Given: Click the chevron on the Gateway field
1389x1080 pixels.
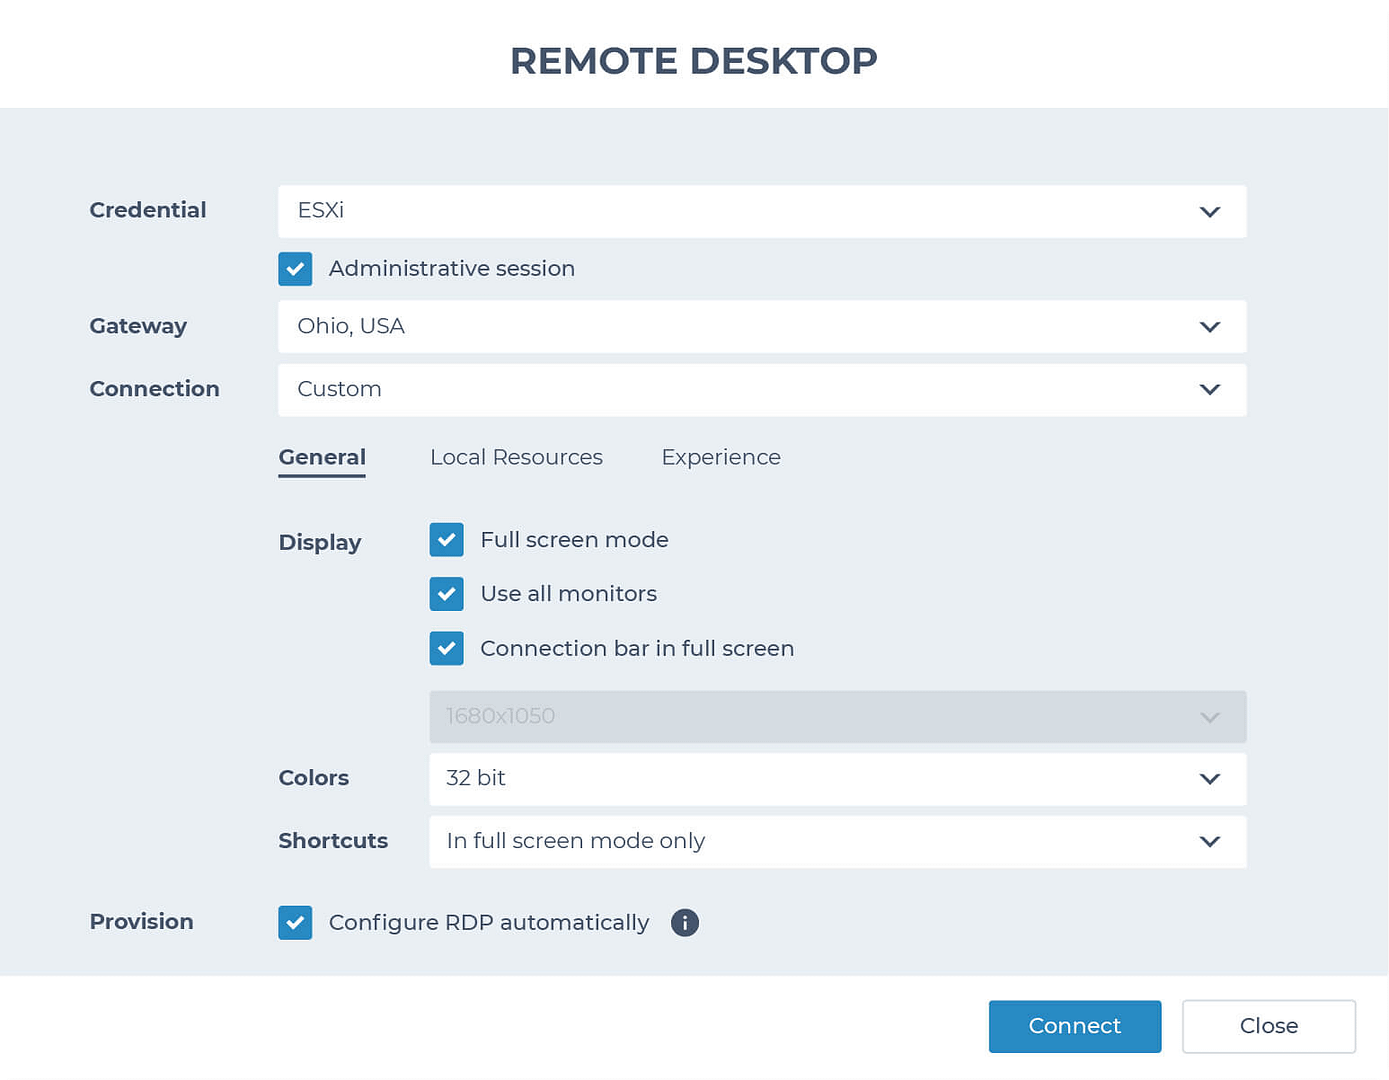Looking at the screenshot, I should pyautogui.click(x=1209, y=326).
